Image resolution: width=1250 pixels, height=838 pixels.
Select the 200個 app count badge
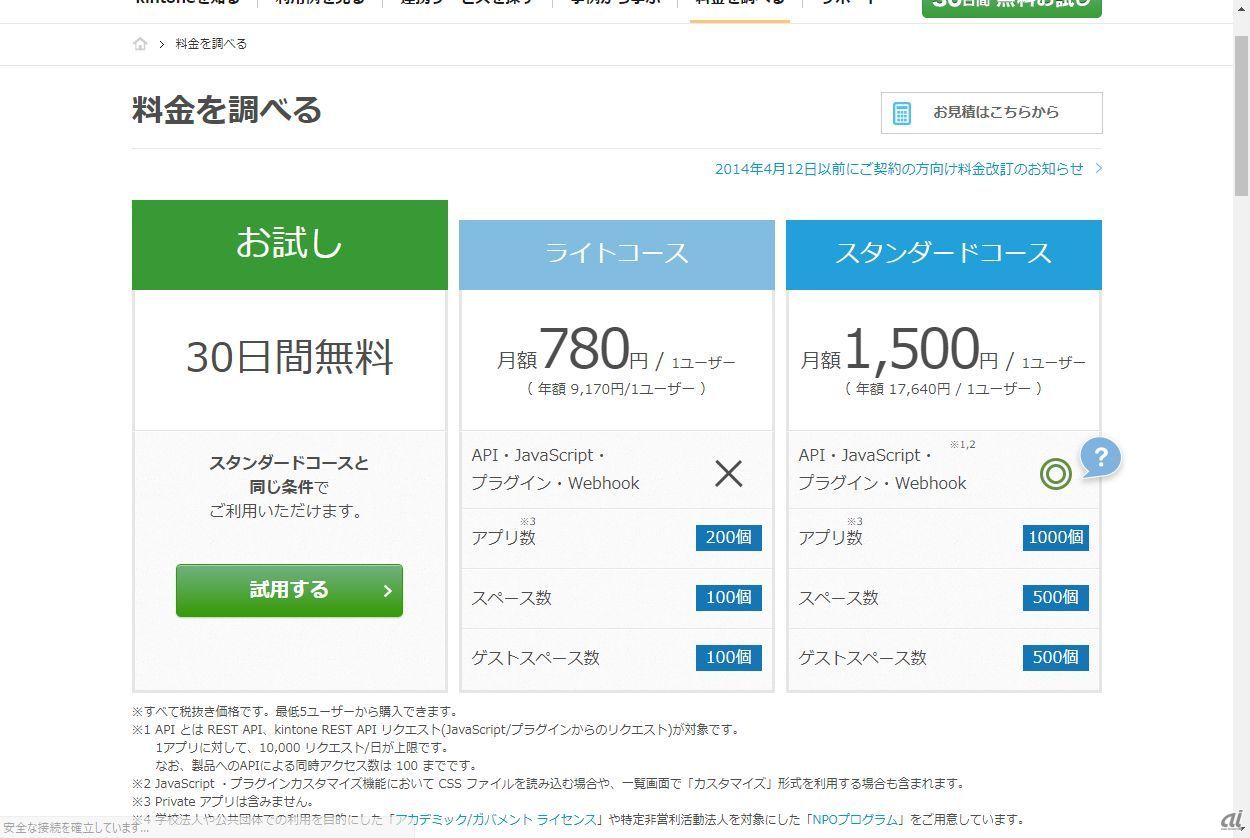pos(729,537)
